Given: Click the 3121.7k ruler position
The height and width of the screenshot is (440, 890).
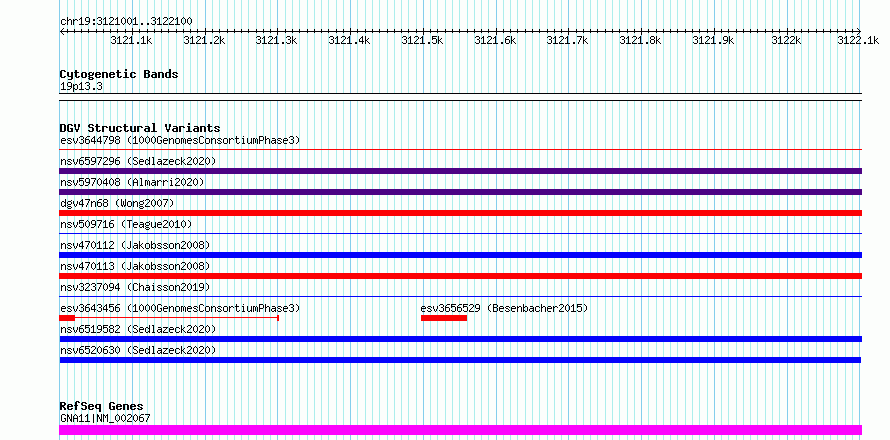Looking at the screenshot, I should 568,40.
